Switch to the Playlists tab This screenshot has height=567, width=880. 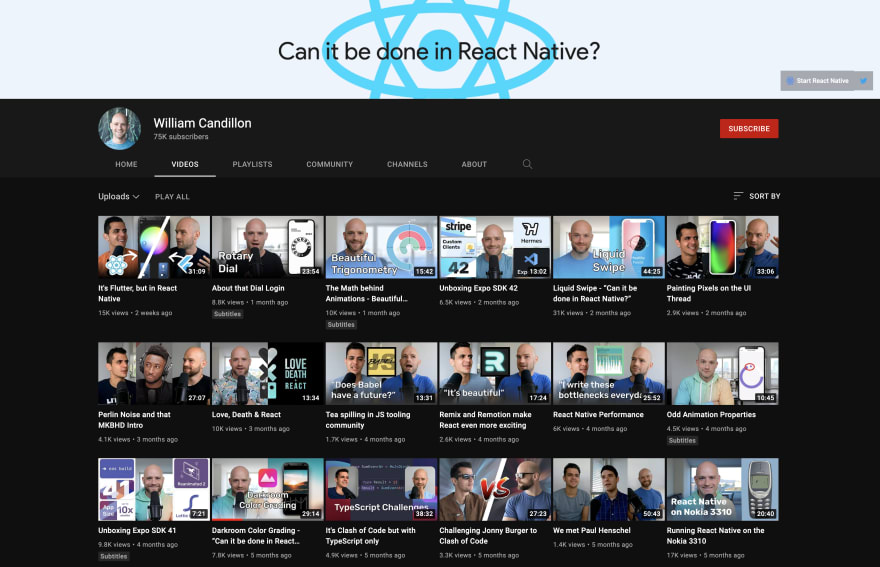click(253, 164)
